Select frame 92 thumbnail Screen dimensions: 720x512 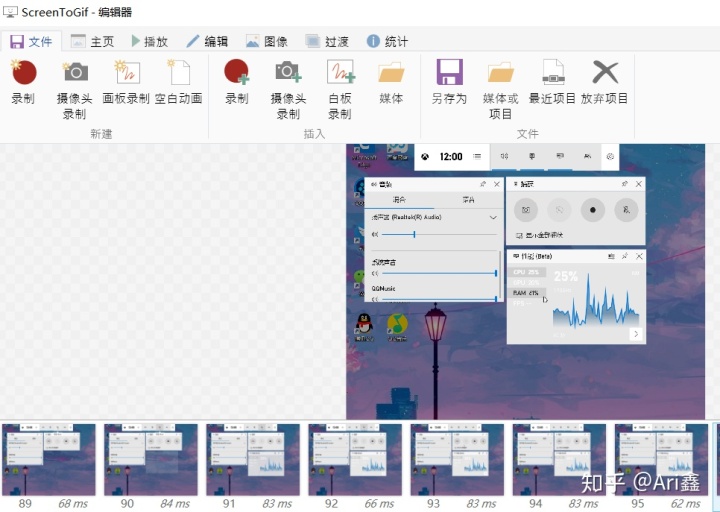click(x=355, y=460)
